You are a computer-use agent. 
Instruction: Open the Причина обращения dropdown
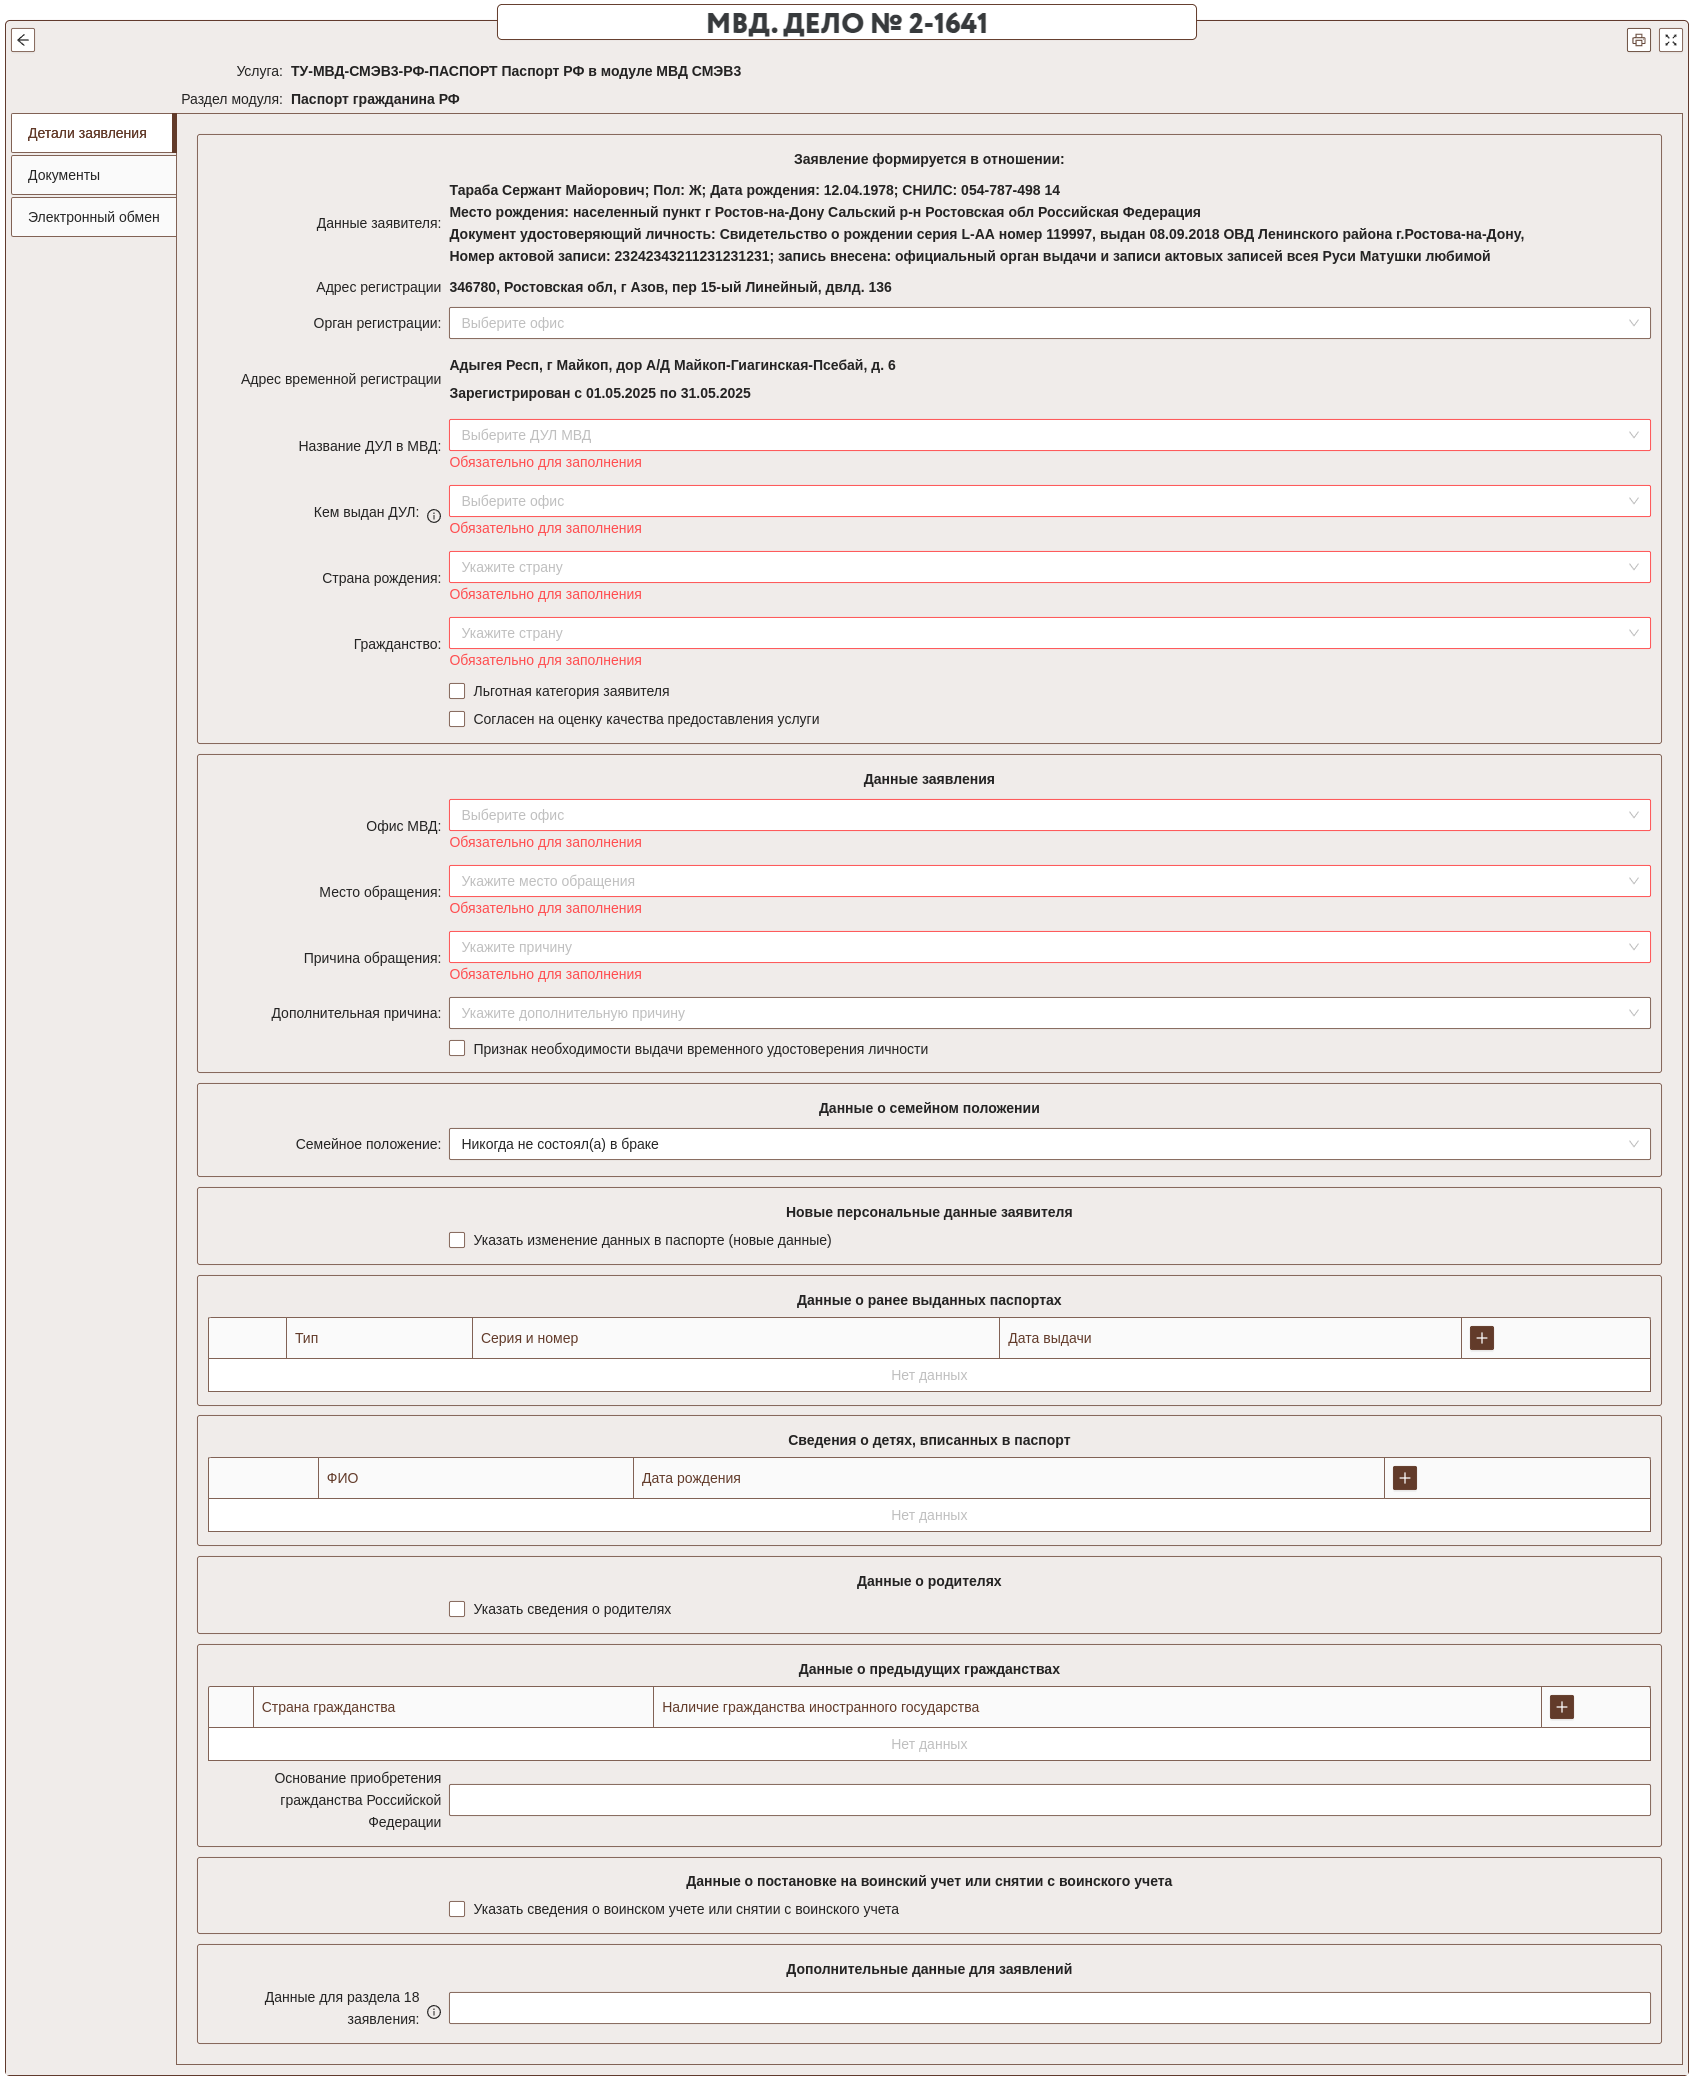pyautogui.click(x=1048, y=947)
